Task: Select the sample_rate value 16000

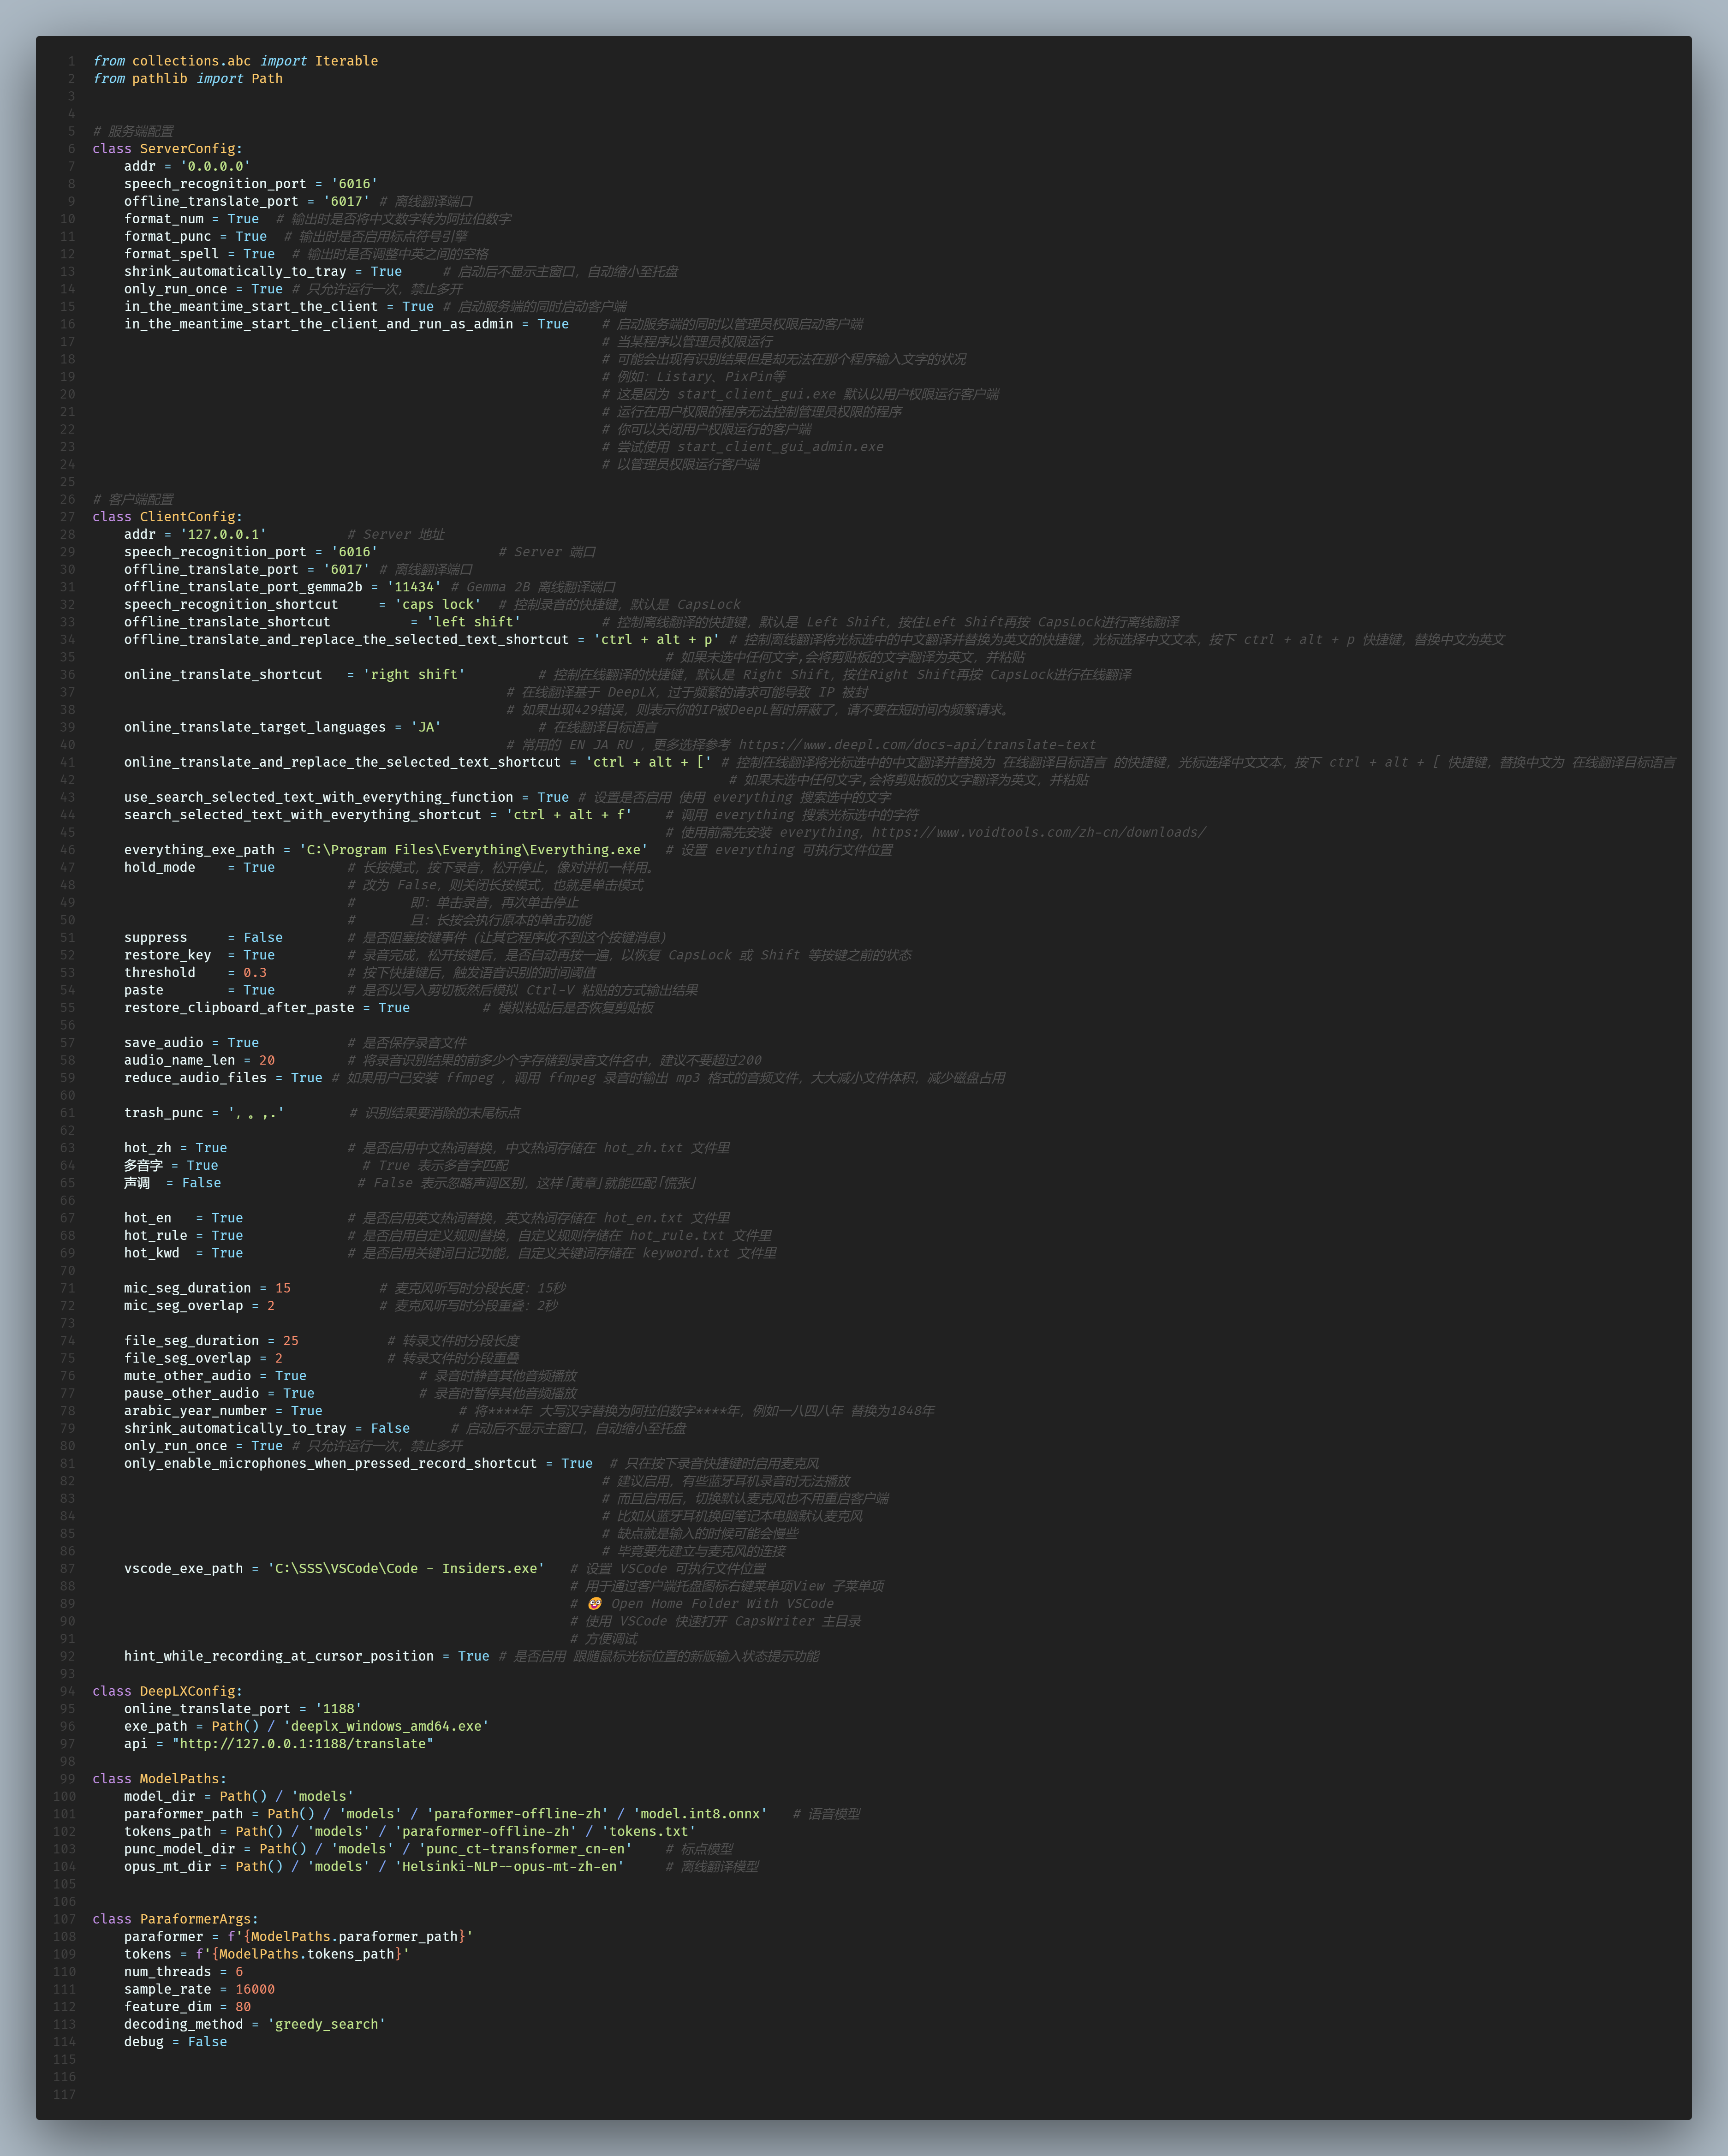Action: click(x=255, y=1989)
